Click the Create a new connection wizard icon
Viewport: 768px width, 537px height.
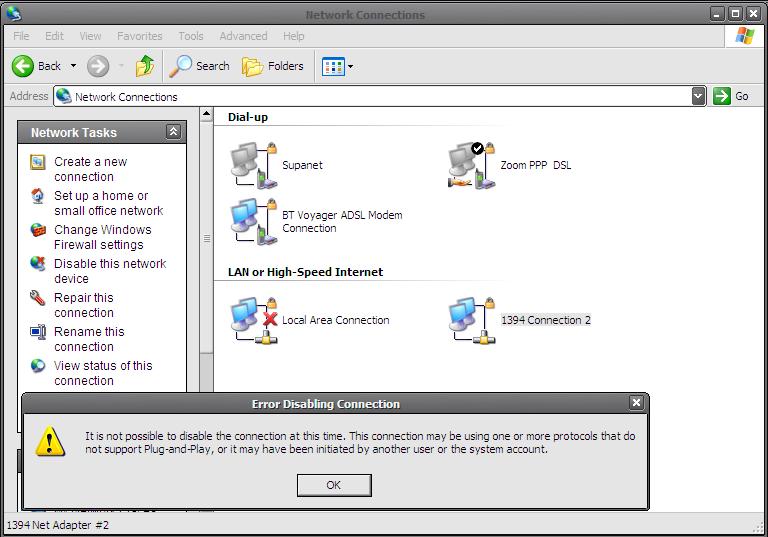(x=38, y=162)
